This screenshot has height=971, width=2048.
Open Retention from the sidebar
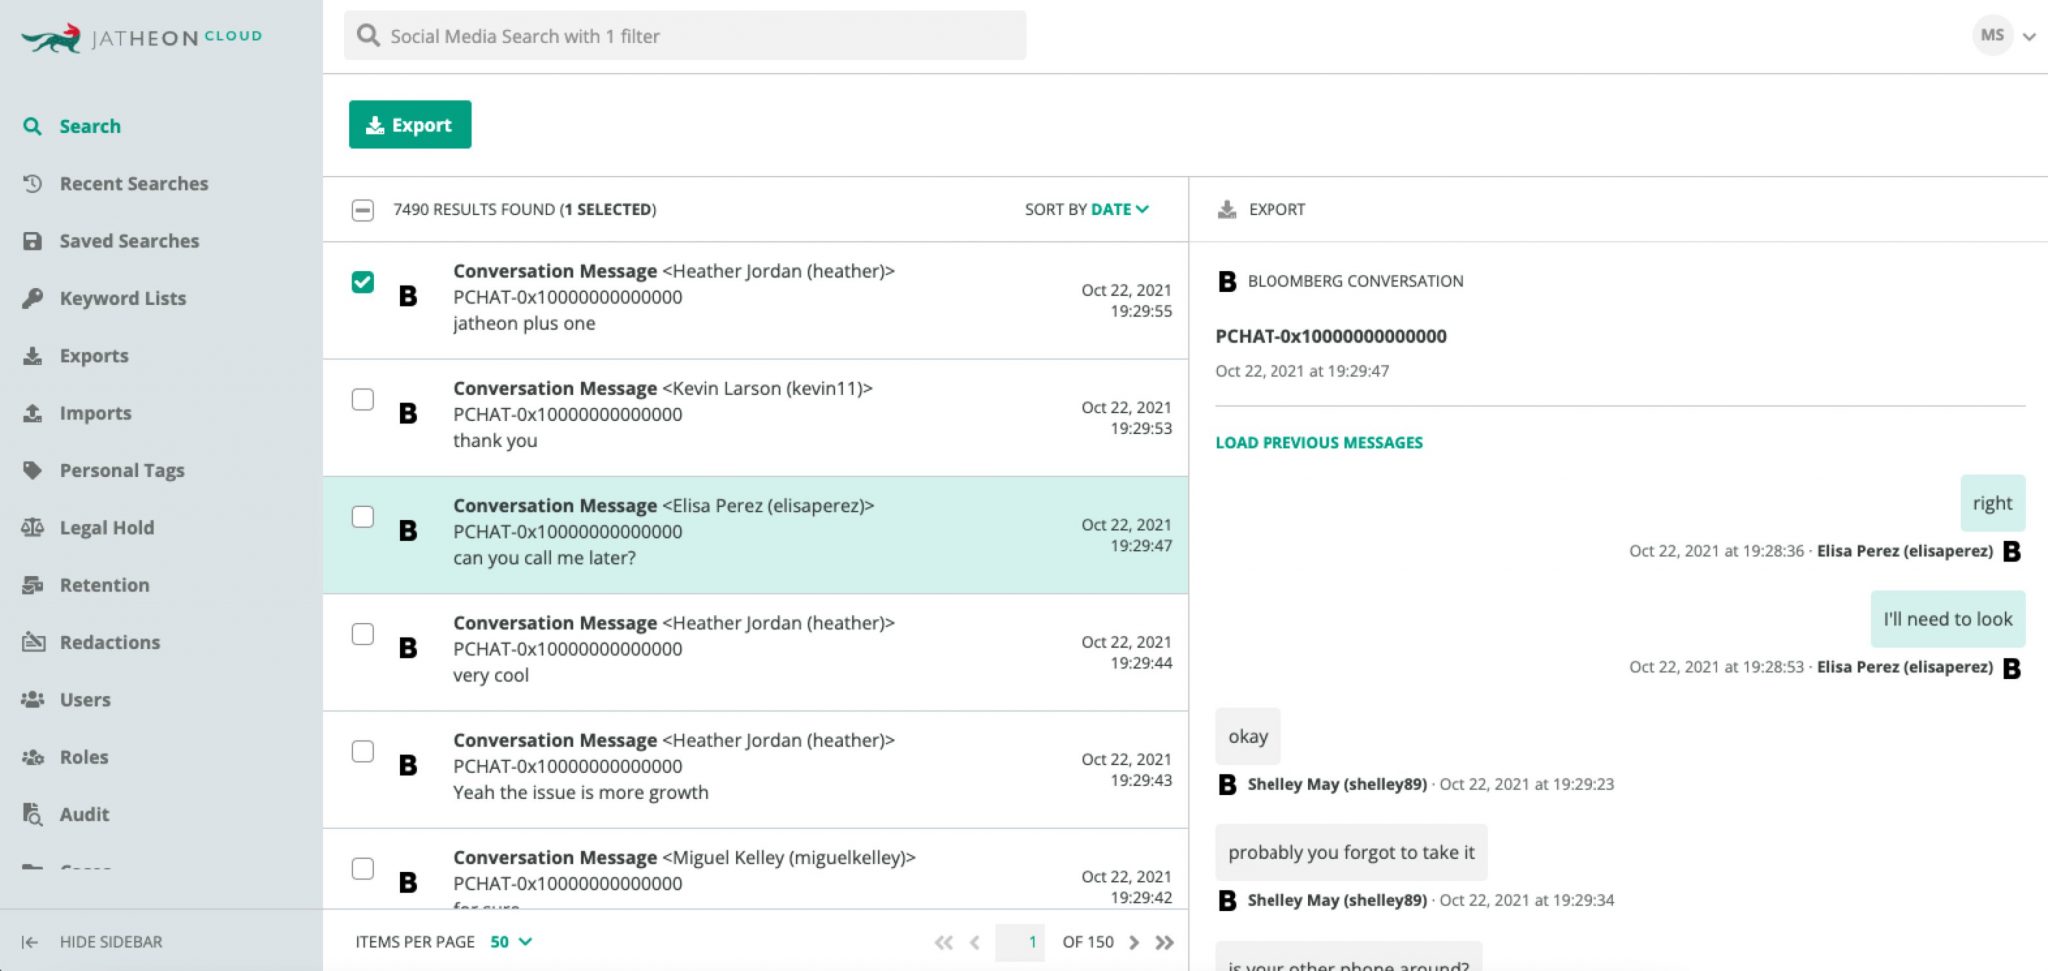[x=104, y=585]
